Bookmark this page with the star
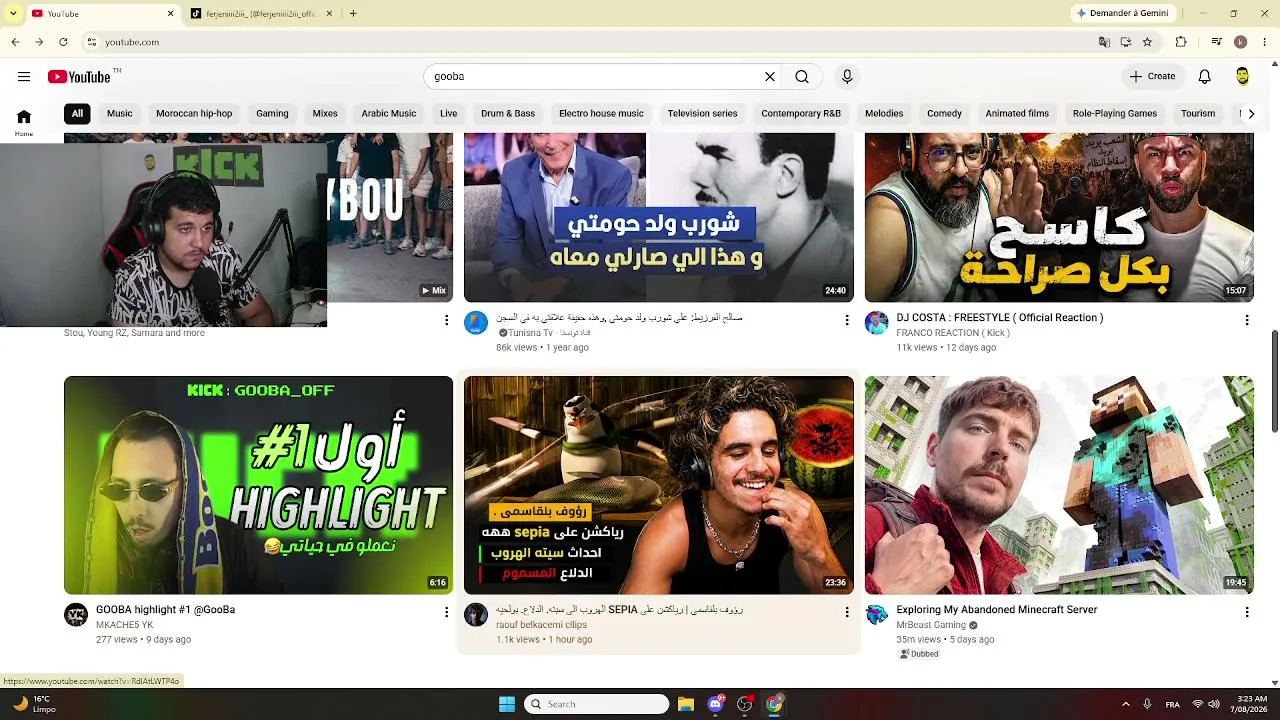Viewport: 1280px width, 720px height. (x=1147, y=42)
